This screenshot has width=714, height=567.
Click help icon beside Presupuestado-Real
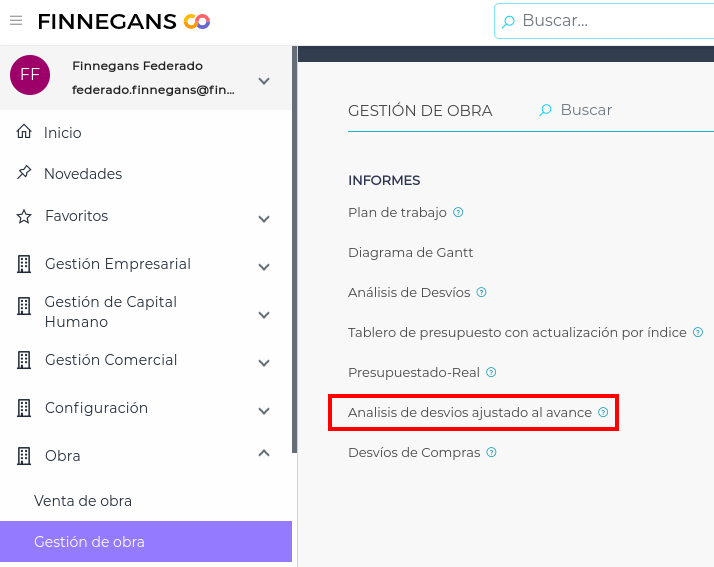pos(491,372)
